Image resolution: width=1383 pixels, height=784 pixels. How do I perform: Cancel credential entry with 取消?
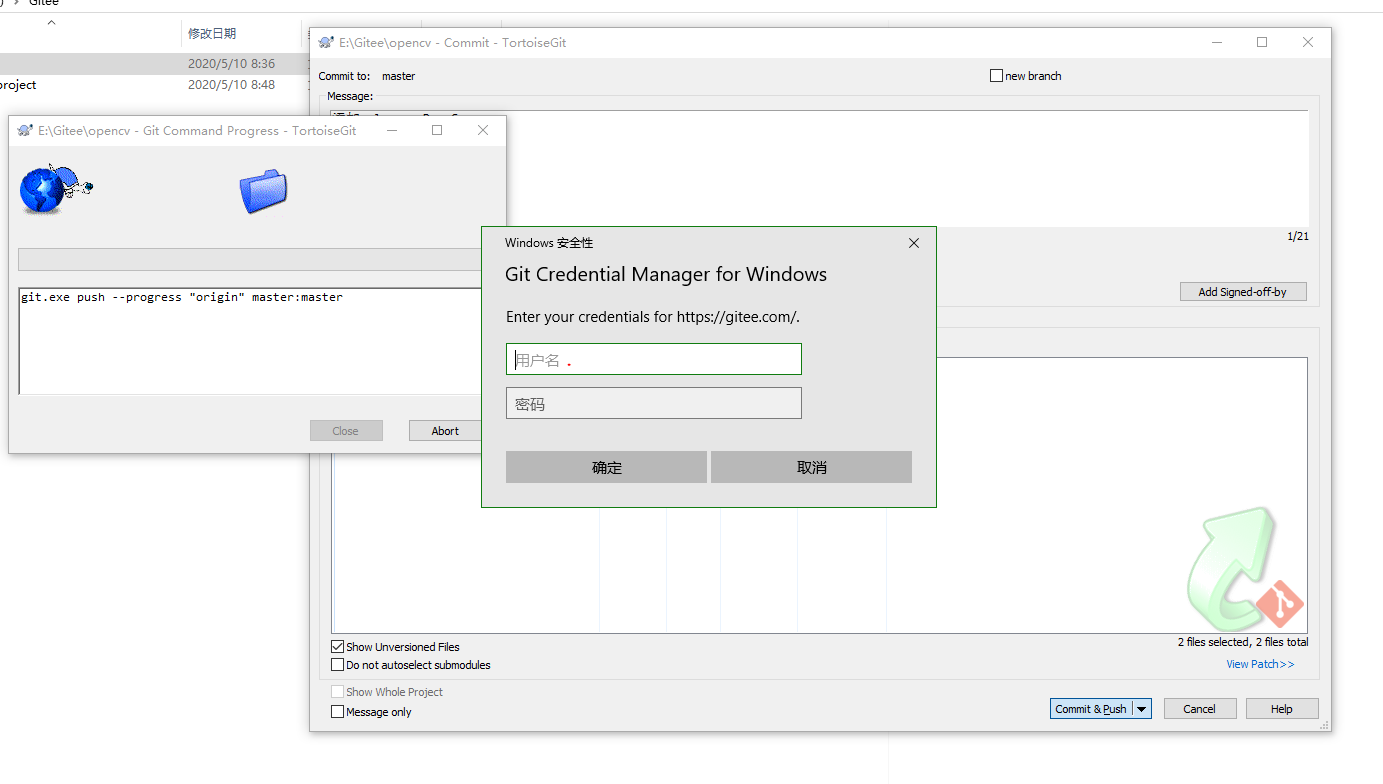click(x=811, y=467)
